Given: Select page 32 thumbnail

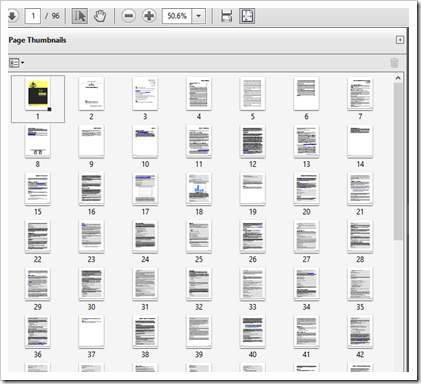Looking at the screenshot, I should tap(199, 285).
